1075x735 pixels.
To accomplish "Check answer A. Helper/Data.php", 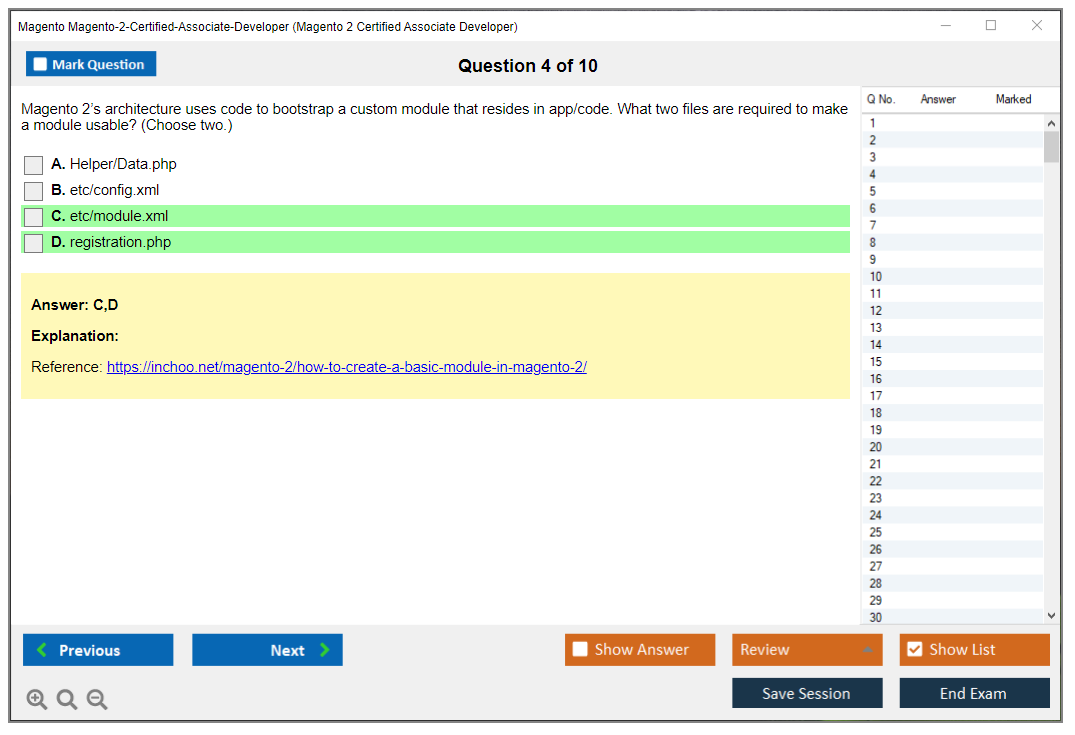I will pos(34,165).
